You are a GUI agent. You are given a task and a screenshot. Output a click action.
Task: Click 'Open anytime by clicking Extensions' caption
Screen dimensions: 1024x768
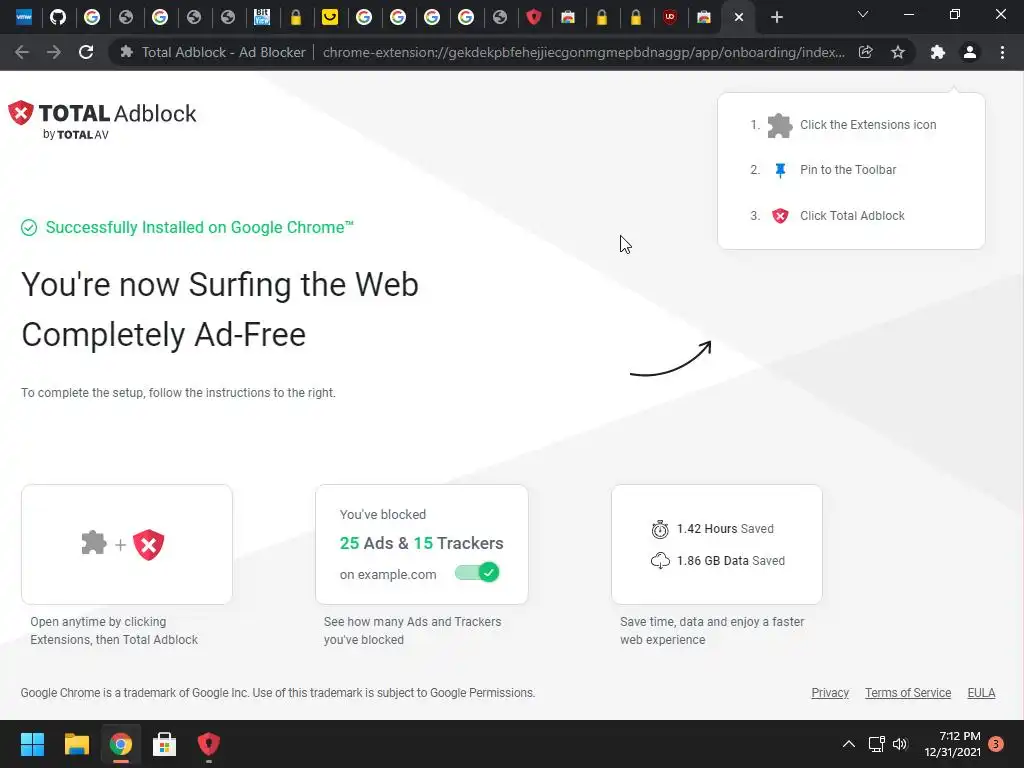[x=114, y=631]
